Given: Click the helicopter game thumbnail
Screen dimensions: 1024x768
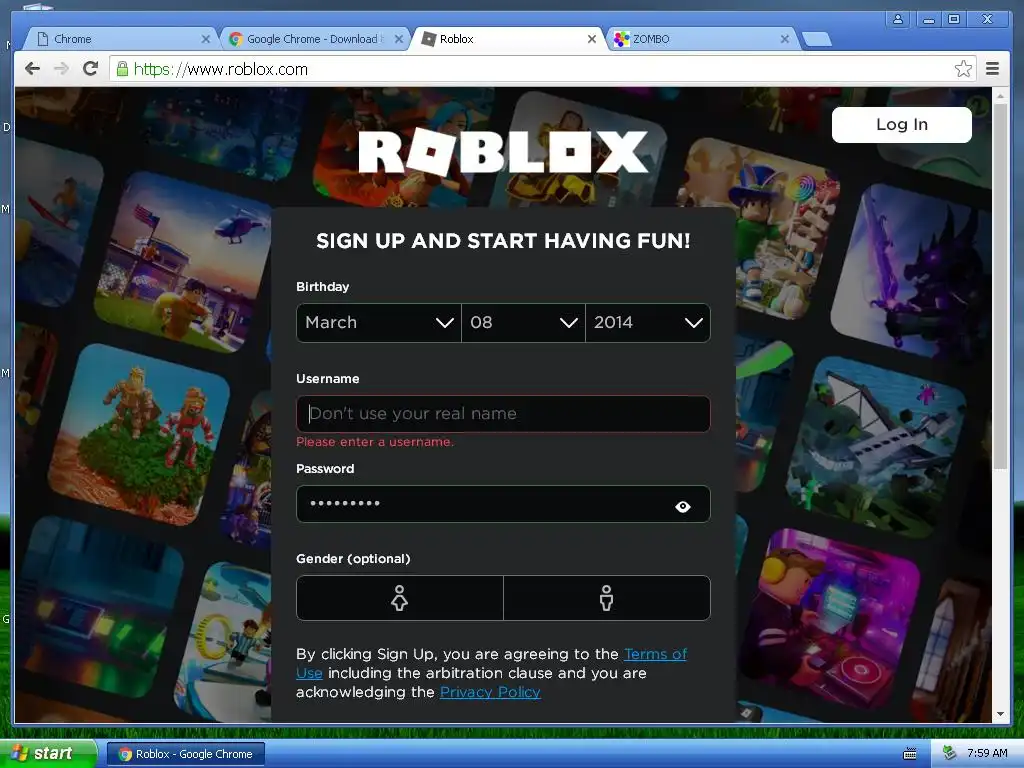Looking at the screenshot, I should pos(184,263).
